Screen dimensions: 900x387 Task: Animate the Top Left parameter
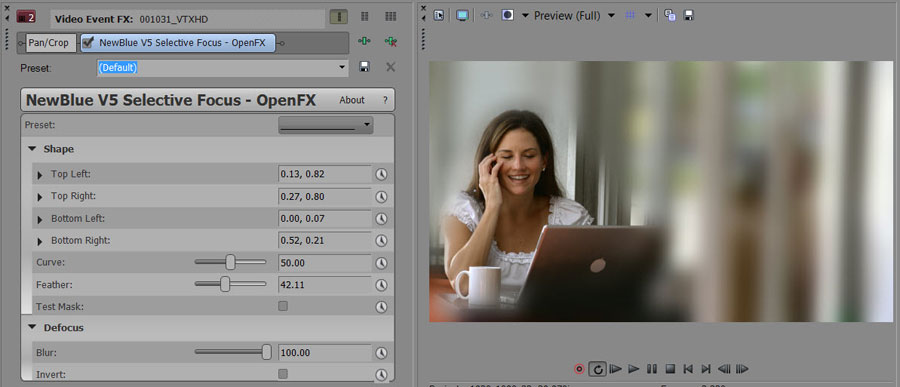point(381,174)
